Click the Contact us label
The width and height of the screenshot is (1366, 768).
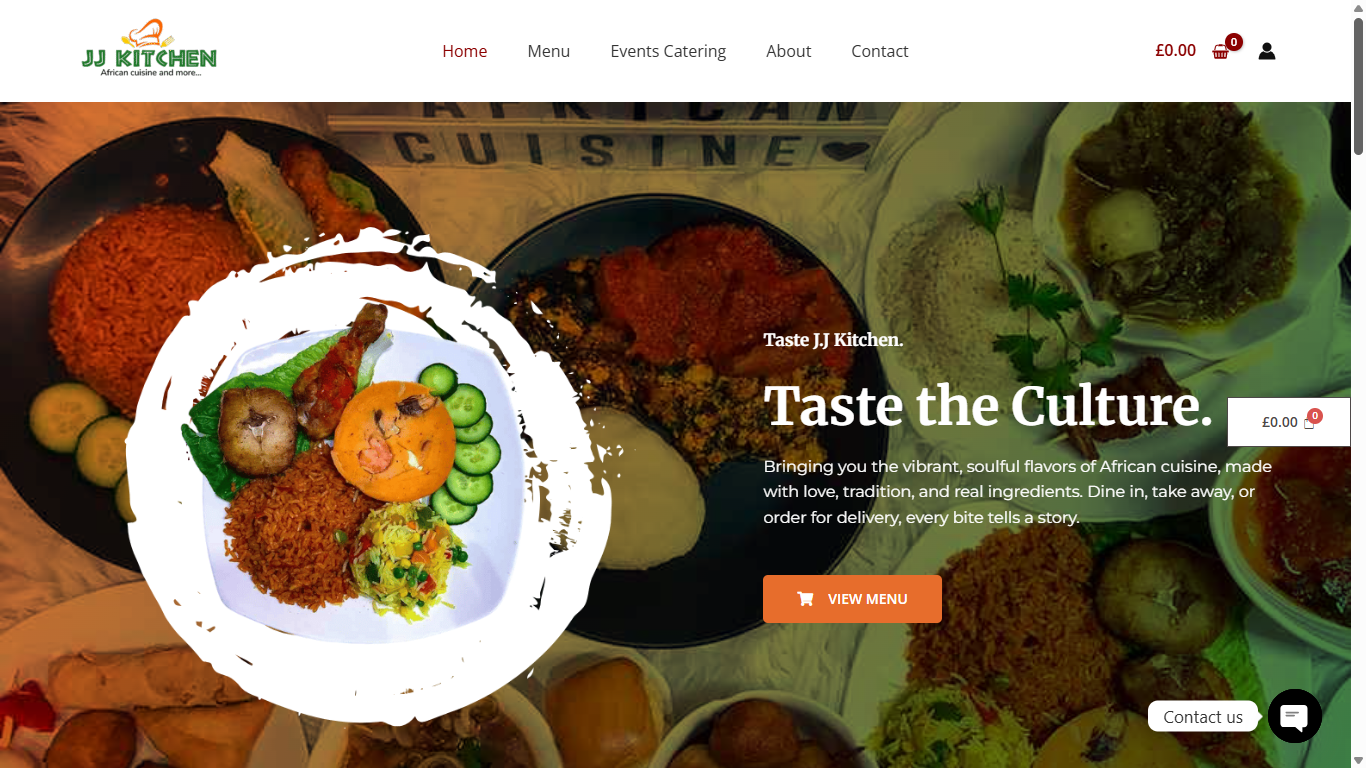(x=1203, y=716)
